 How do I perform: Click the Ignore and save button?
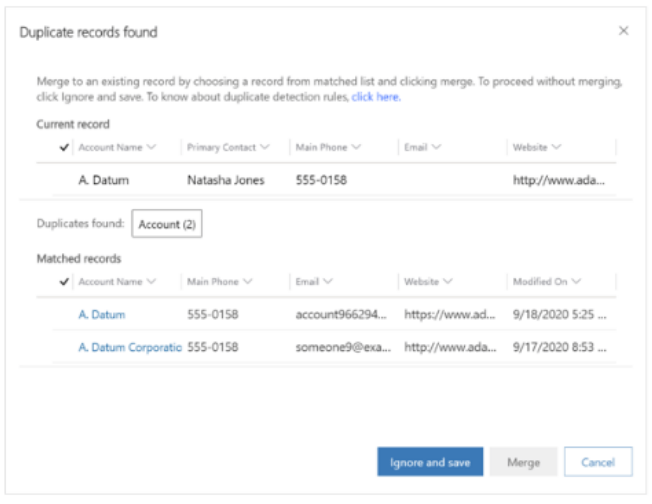click(430, 462)
